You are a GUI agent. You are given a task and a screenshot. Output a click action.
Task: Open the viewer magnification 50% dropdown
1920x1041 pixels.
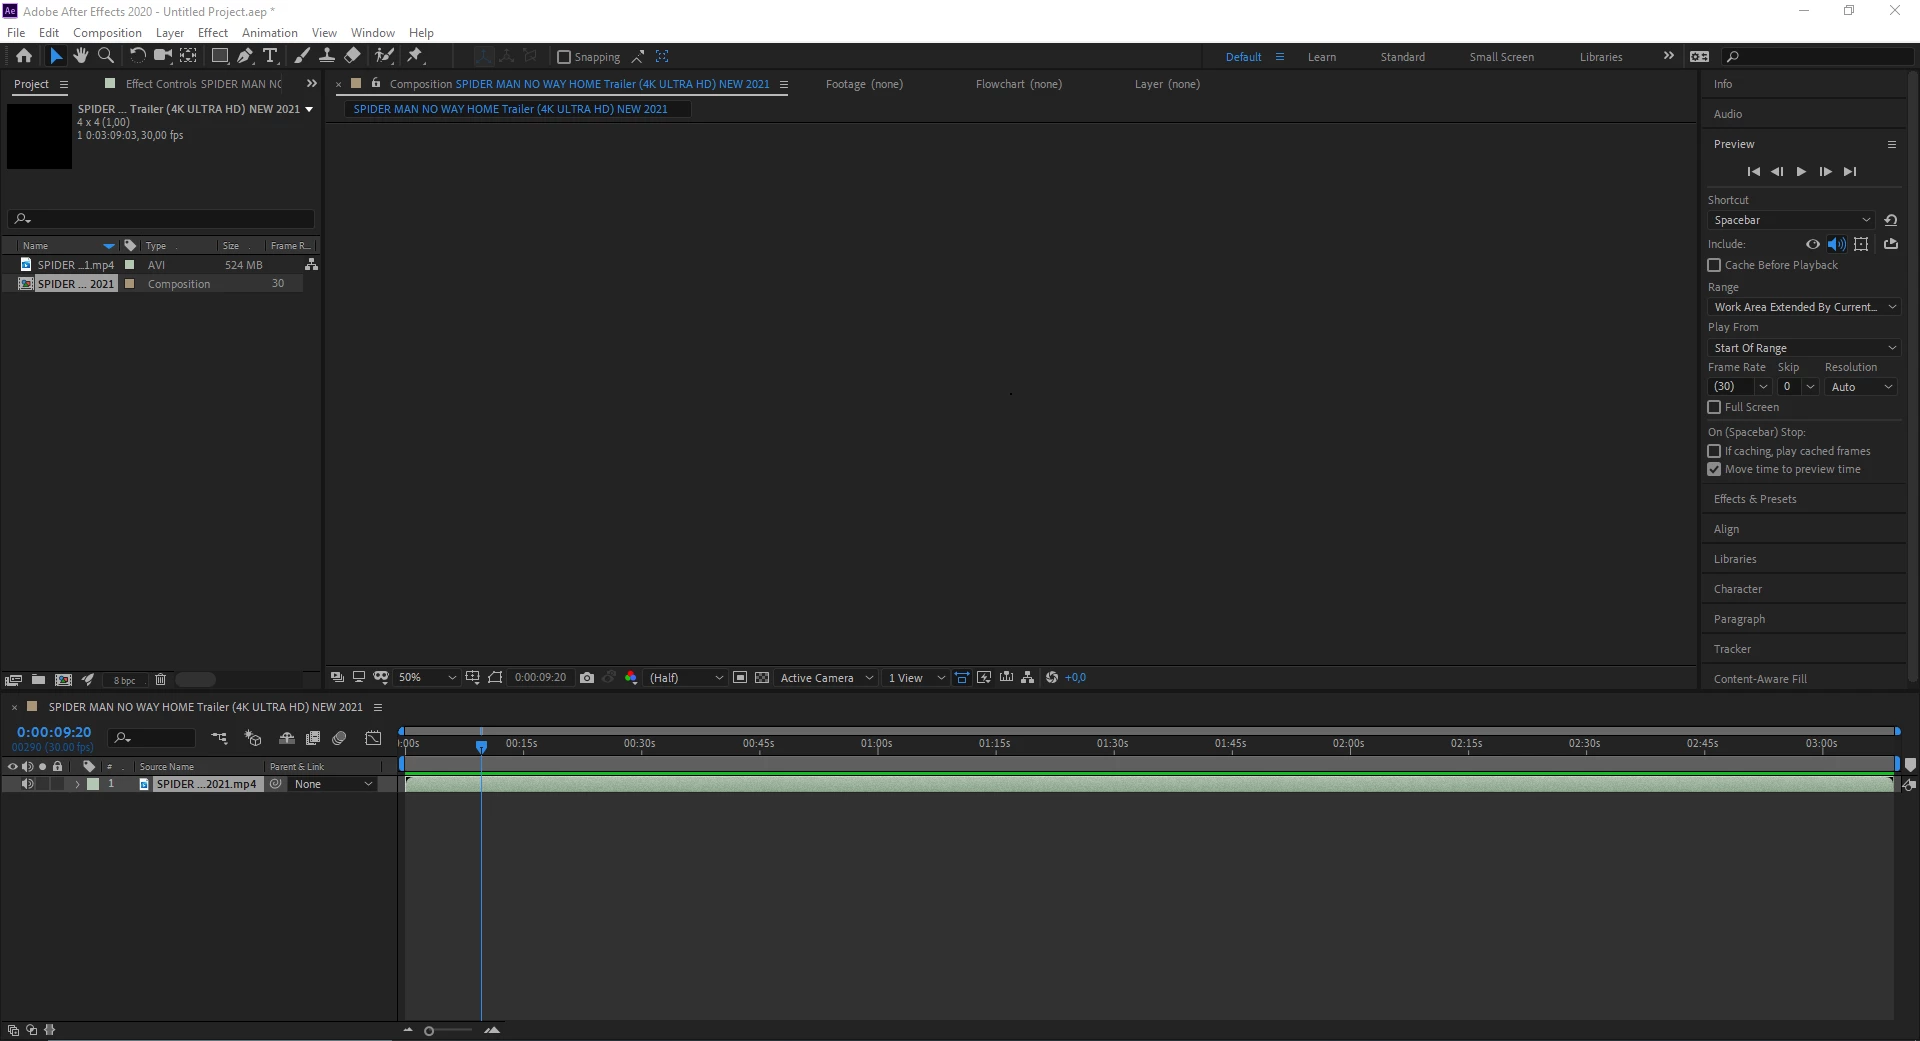pos(427,677)
